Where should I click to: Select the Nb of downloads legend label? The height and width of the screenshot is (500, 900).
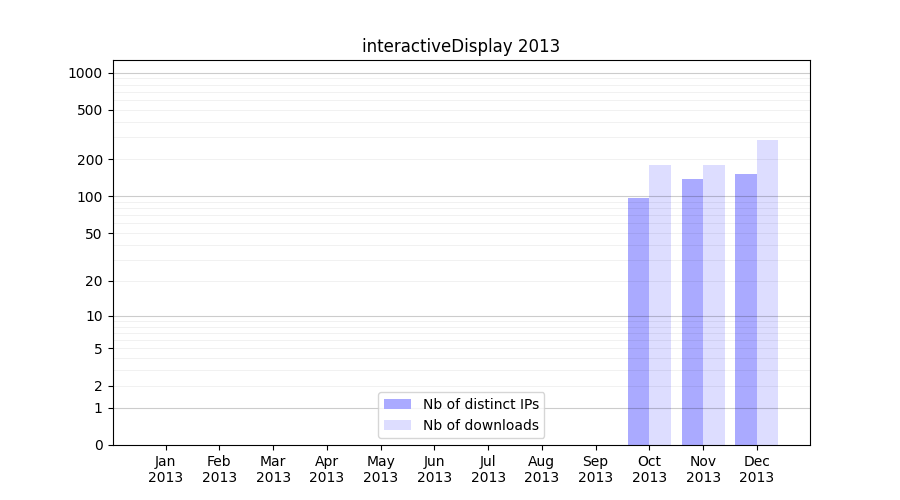[481, 425]
